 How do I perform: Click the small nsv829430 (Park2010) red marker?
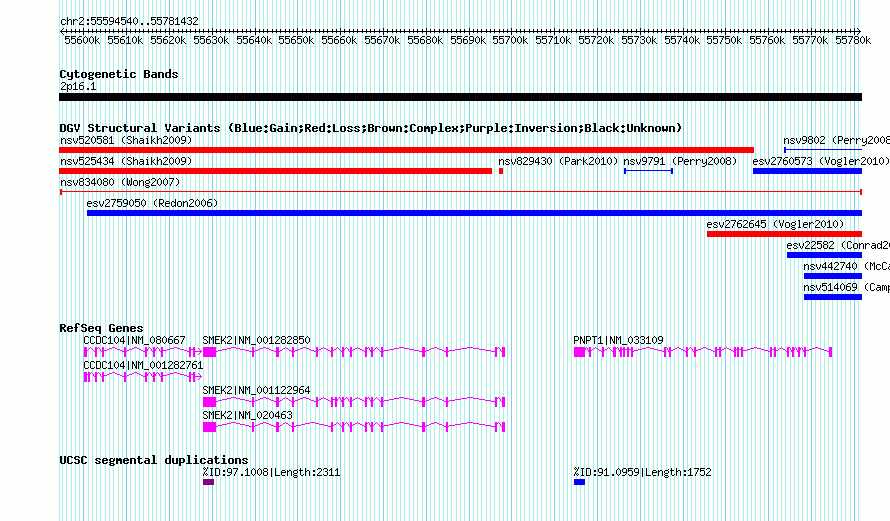click(x=501, y=171)
